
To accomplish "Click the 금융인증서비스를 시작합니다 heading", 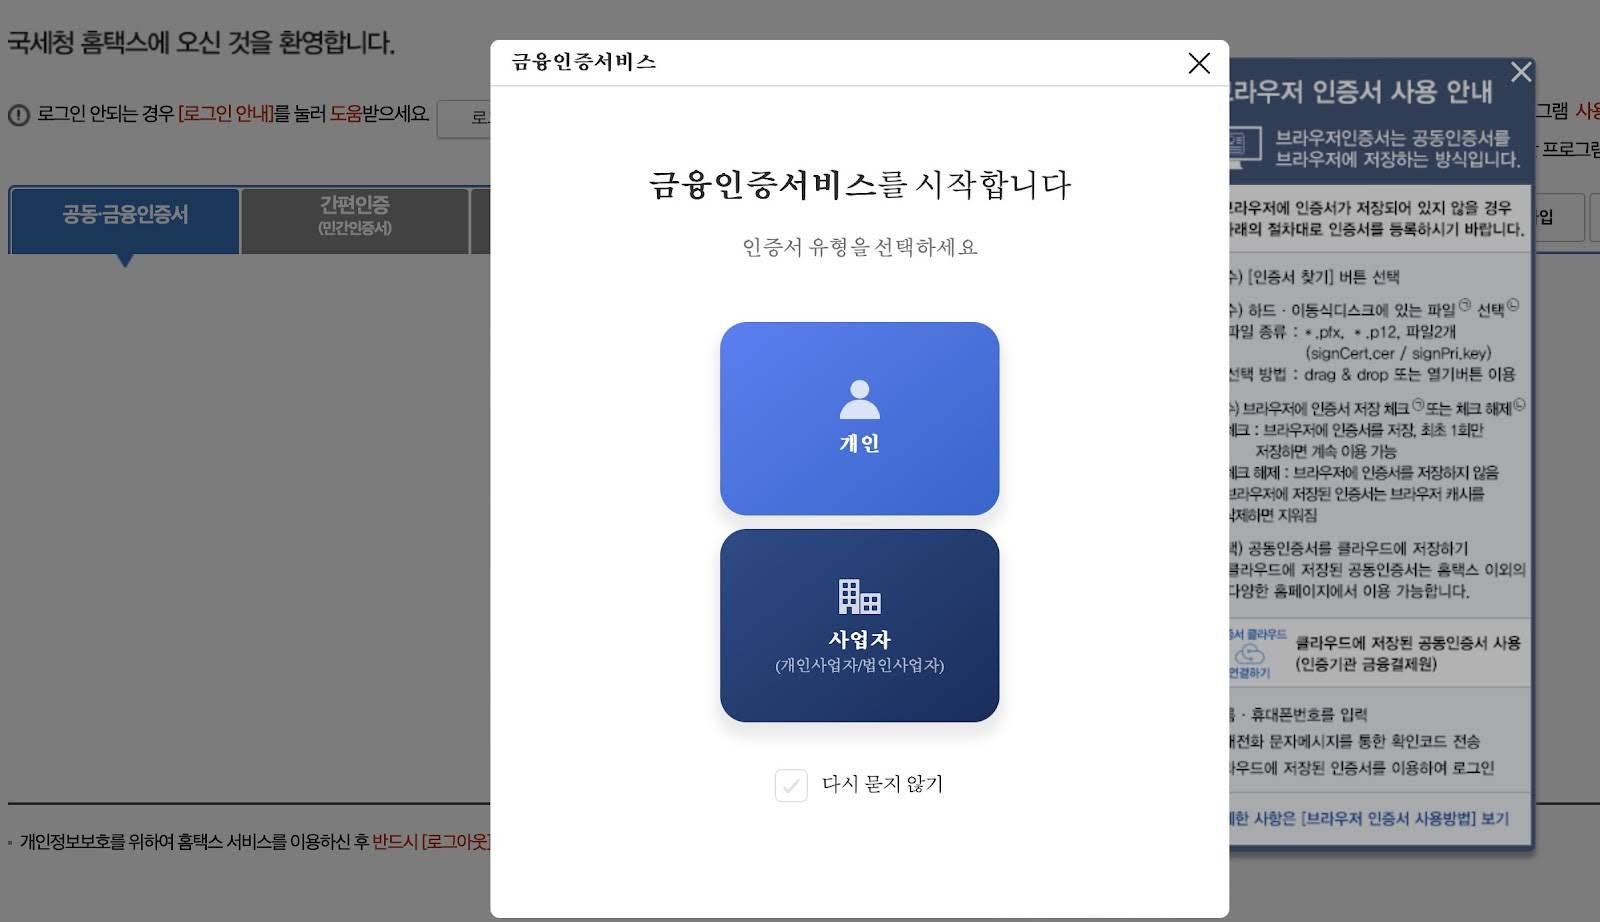I will tap(859, 185).
